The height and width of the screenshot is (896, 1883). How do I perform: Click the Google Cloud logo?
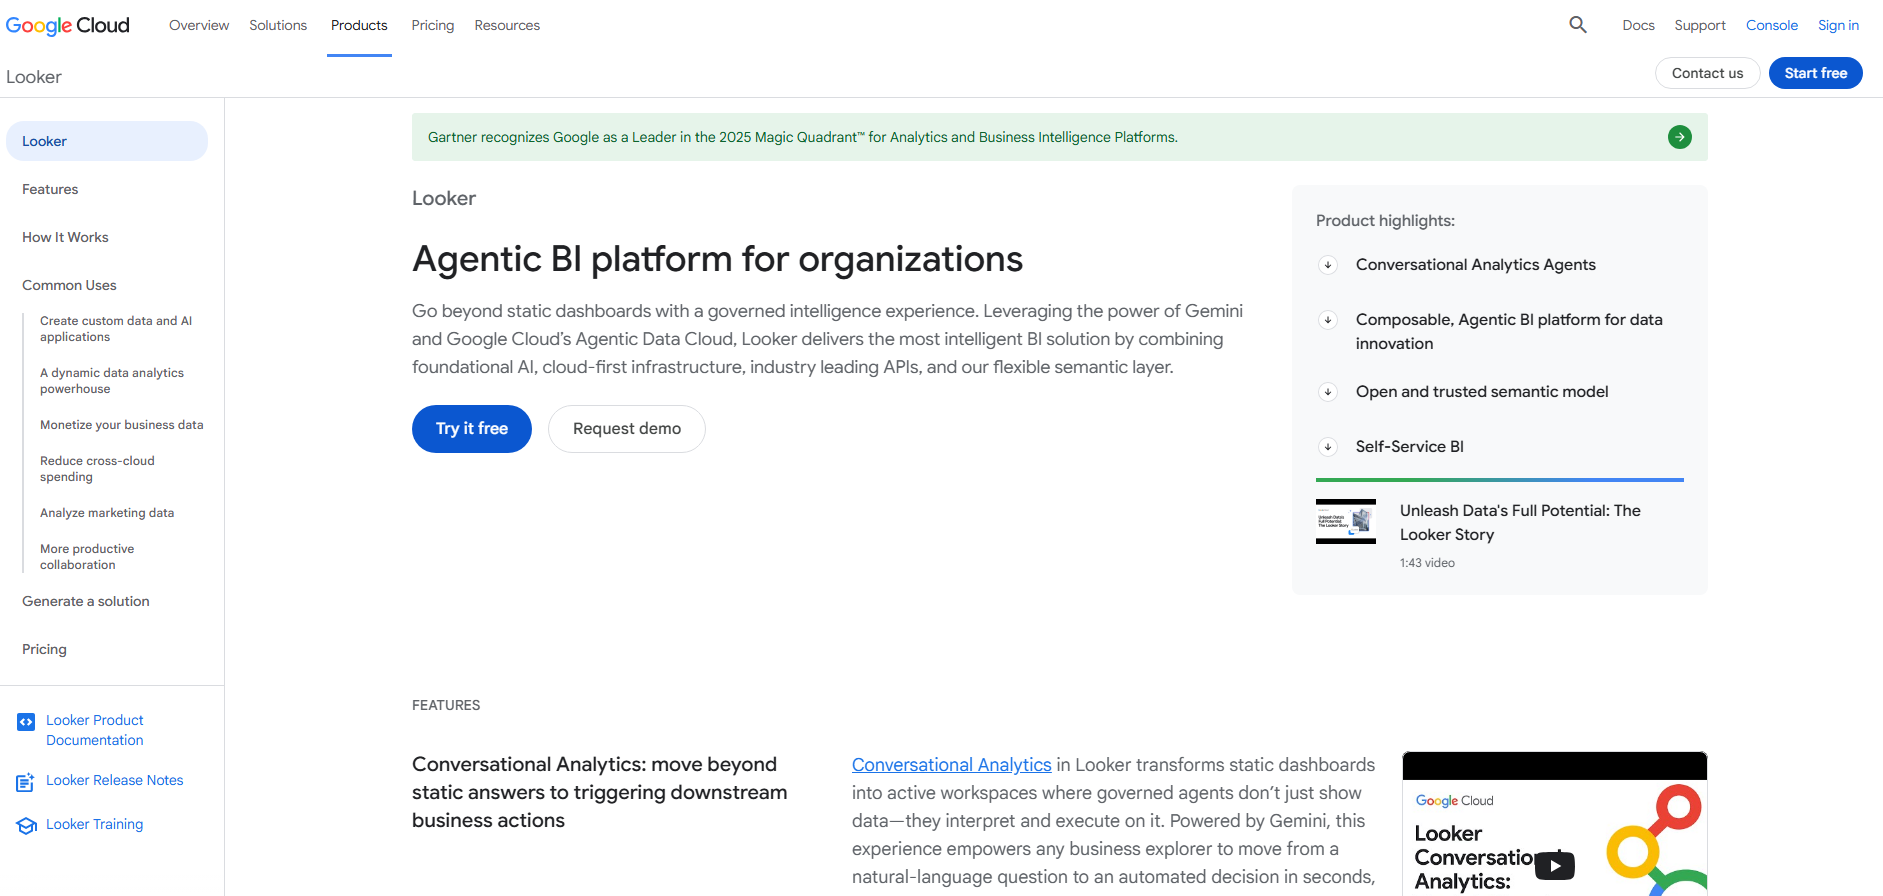(x=68, y=25)
